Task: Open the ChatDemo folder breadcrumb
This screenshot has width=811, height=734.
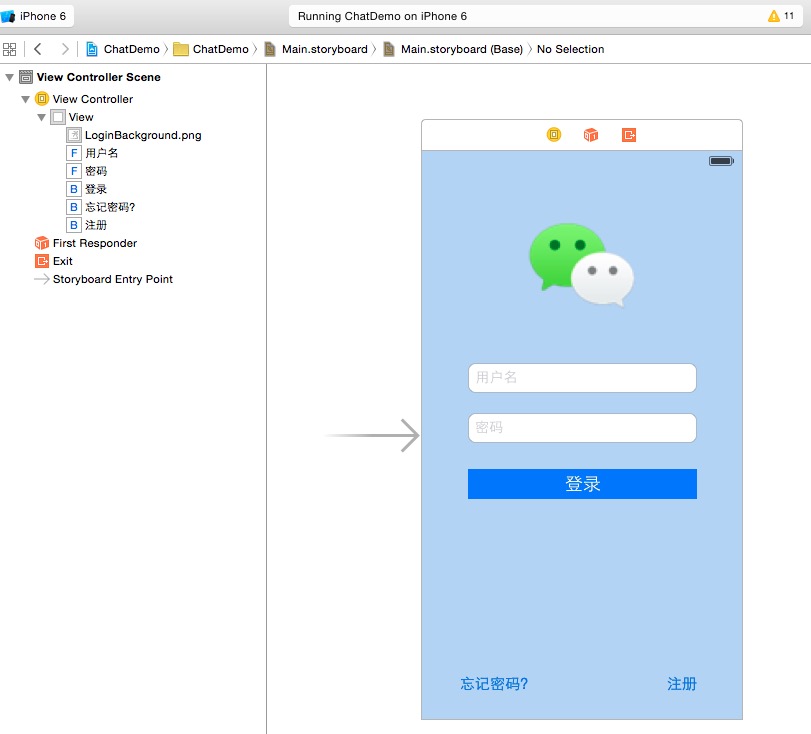Action: pyautogui.click(x=221, y=49)
